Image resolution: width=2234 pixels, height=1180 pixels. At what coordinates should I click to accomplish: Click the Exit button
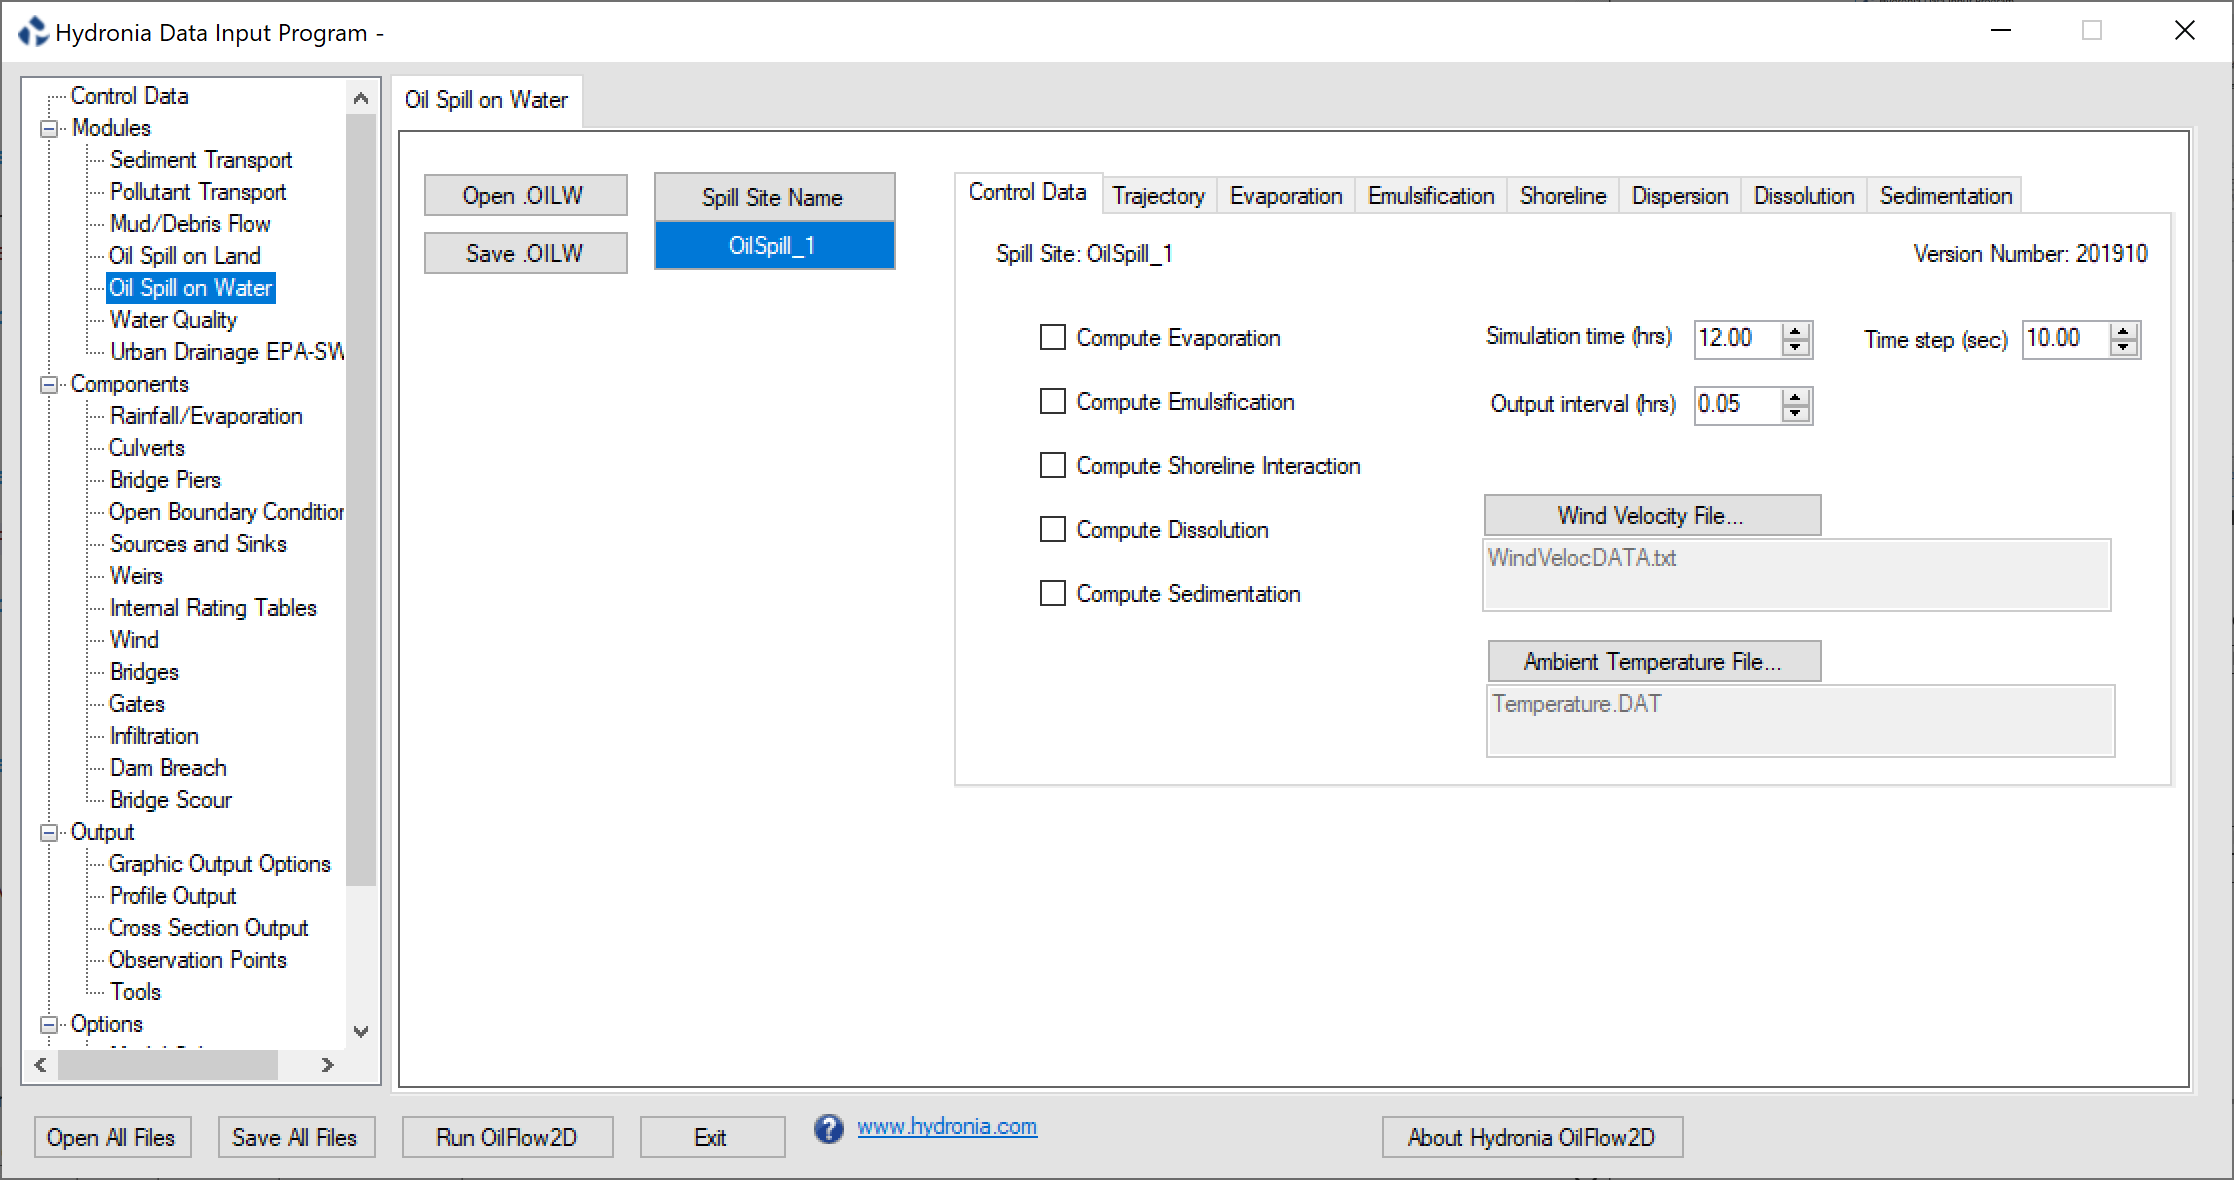[712, 1137]
